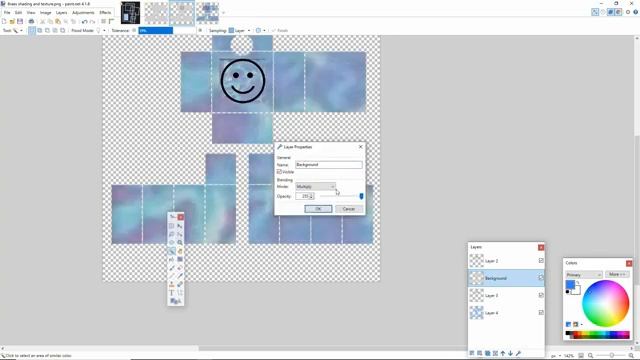Cancel the Layer Properties dialog
Viewport: 640px width, 360px height.
349,209
